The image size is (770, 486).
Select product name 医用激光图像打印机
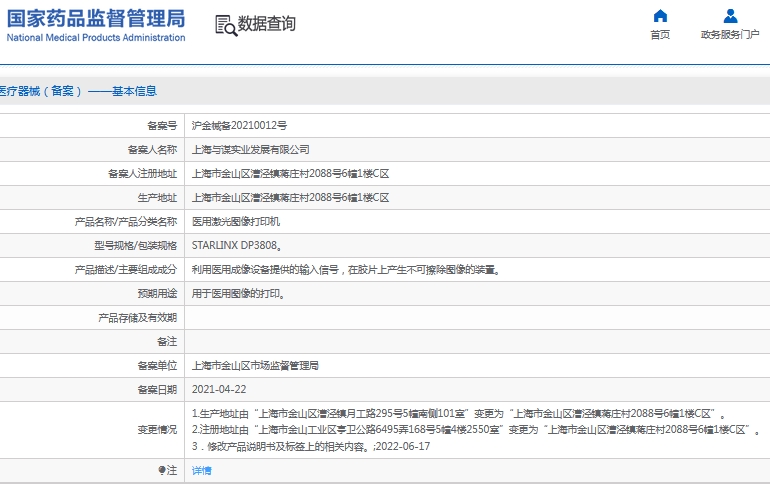(x=236, y=222)
